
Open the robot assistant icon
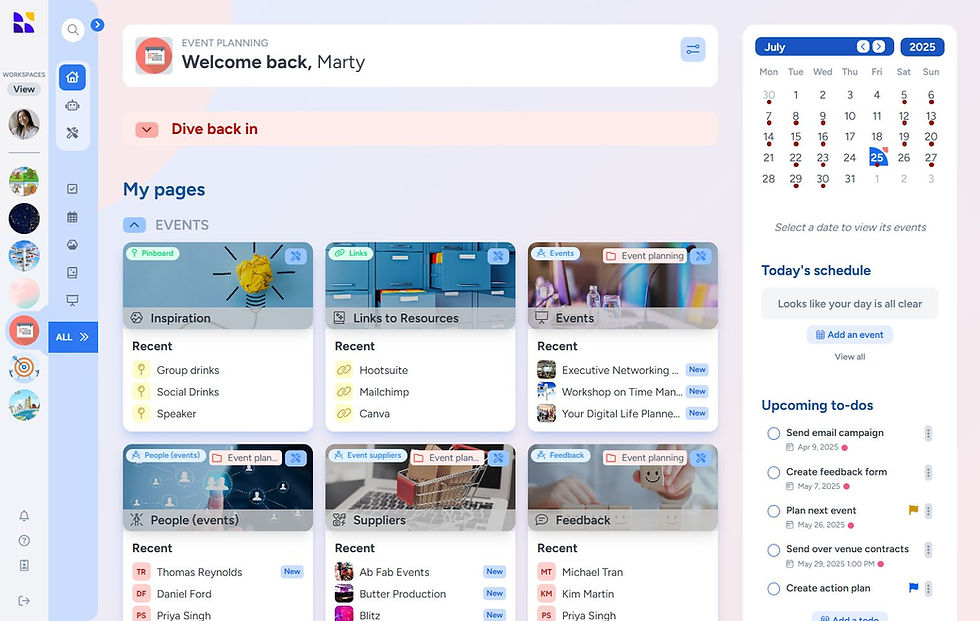point(72,106)
